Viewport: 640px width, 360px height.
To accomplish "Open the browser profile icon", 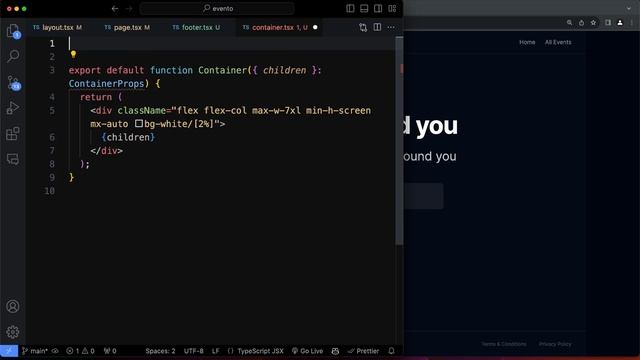I will pyautogui.click(x=620, y=23).
